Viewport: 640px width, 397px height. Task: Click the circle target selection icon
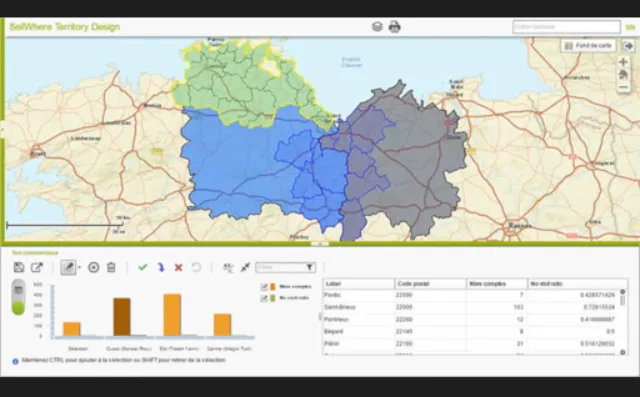point(93,267)
